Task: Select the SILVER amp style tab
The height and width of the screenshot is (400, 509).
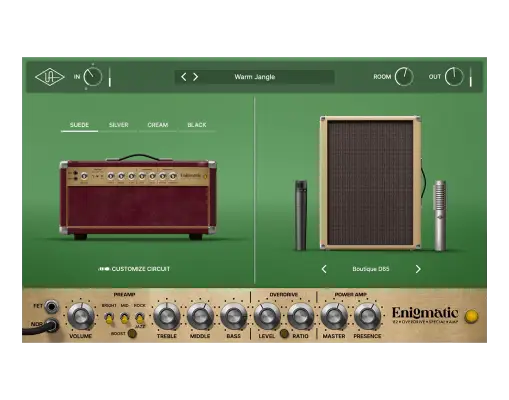Action: 118,125
